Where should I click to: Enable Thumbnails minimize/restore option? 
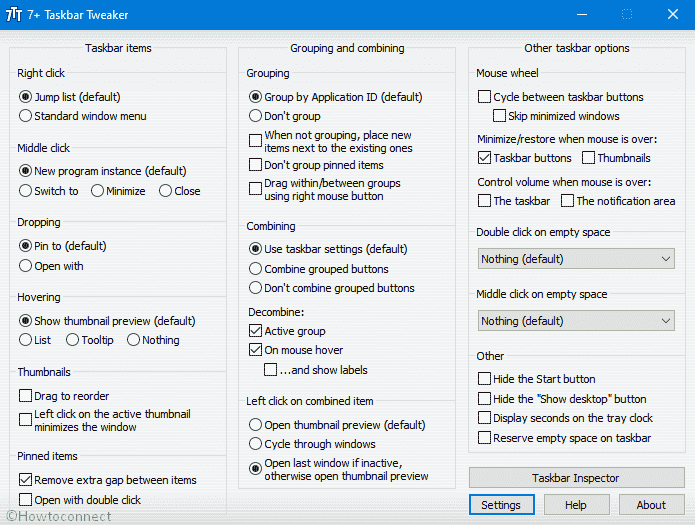click(589, 158)
